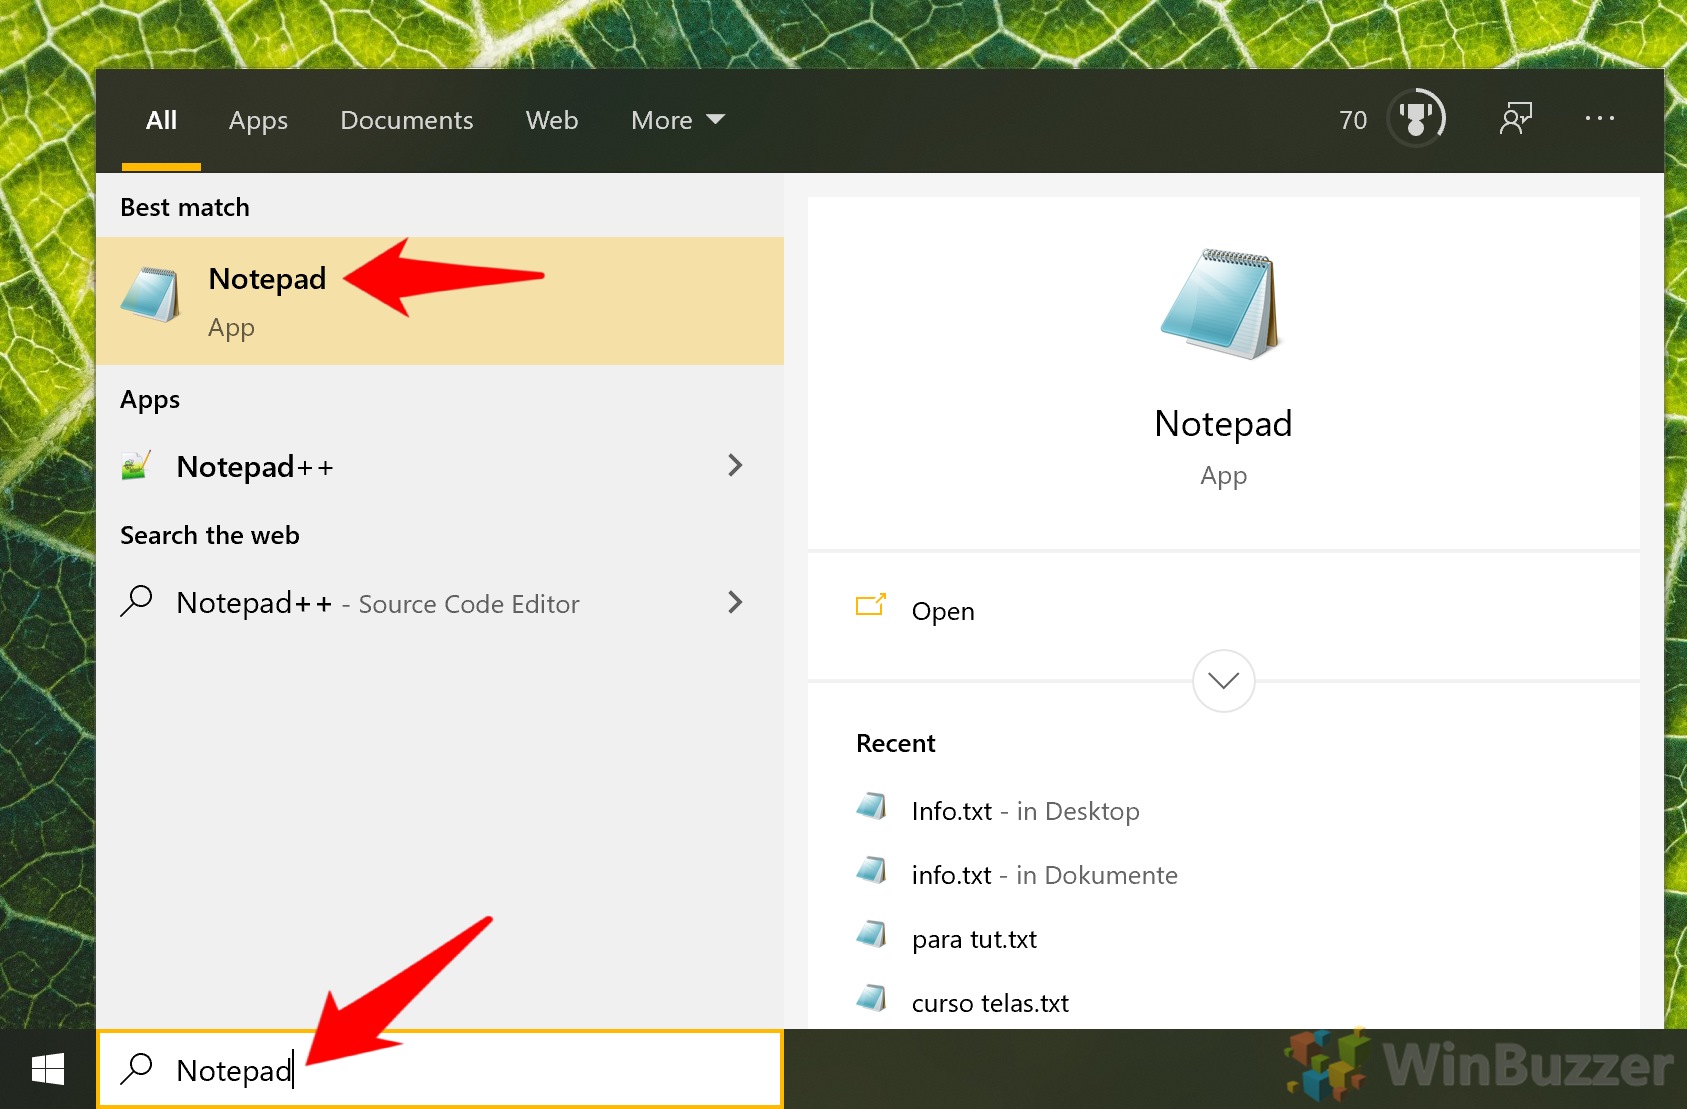Screen dimensions: 1687x1109
Task: Open the three-dot options menu
Action: click(1600, 119)
